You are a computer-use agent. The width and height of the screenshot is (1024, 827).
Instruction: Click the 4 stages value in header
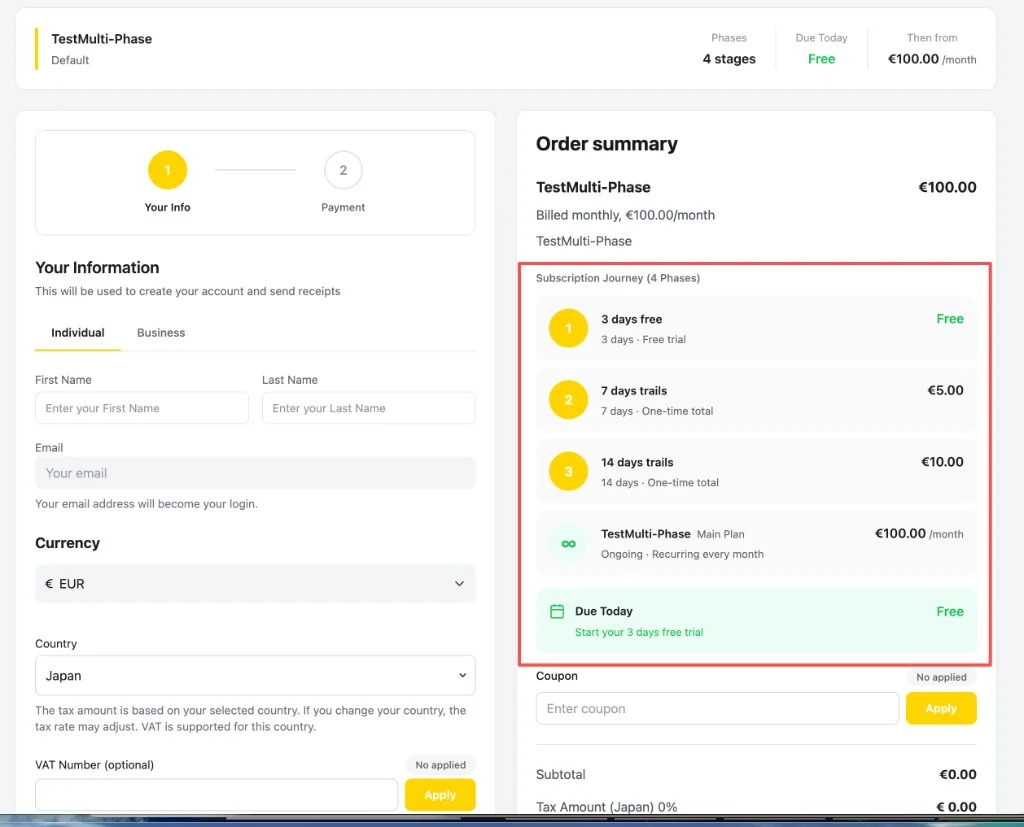point(729,59)
